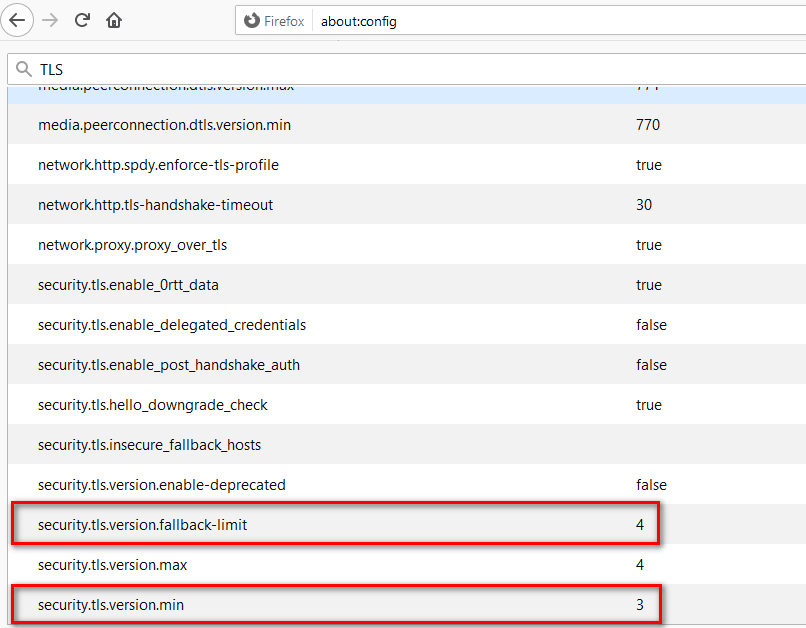Image resolution: width=806 pixels, height=628 pixels.
Task: Select network.http.spdy.enforce-tls-profile row name
Action: pos(158,165)
